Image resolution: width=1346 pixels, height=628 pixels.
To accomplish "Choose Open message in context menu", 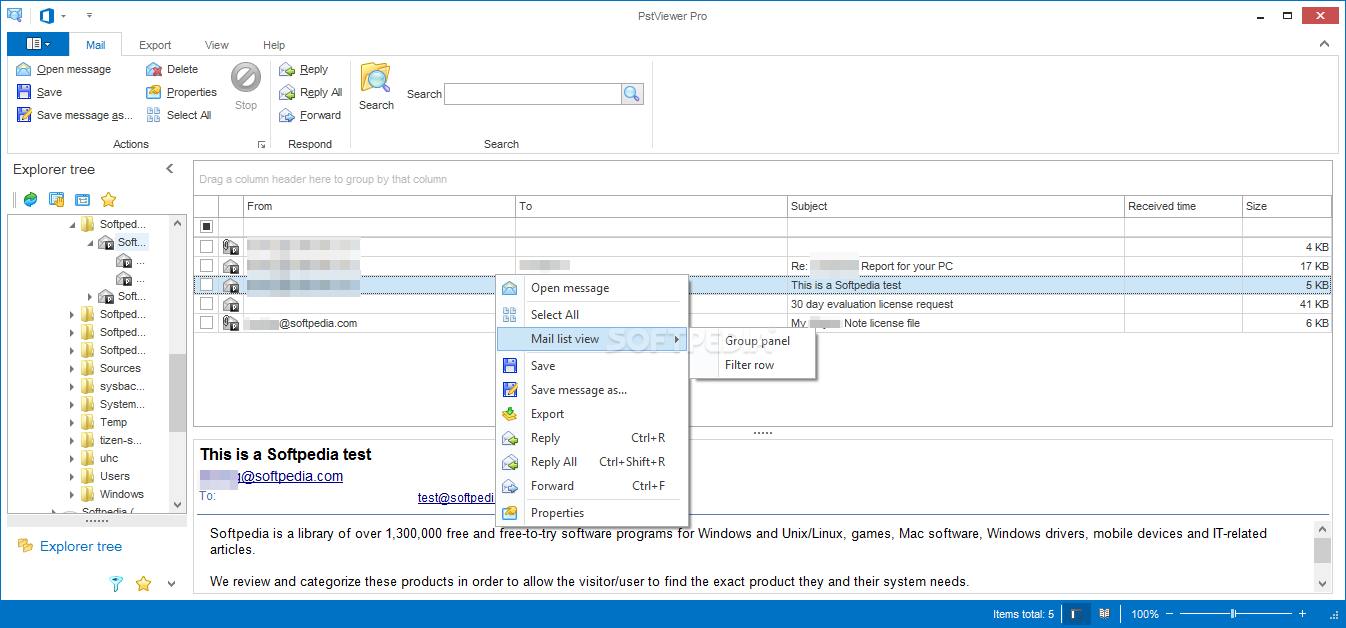I will coord(593,288).
